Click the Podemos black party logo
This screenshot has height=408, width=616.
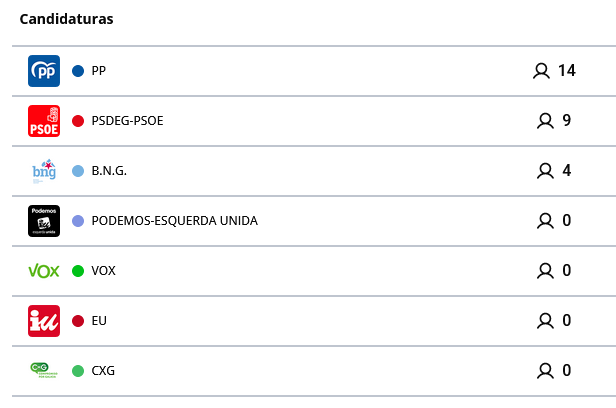44,221
